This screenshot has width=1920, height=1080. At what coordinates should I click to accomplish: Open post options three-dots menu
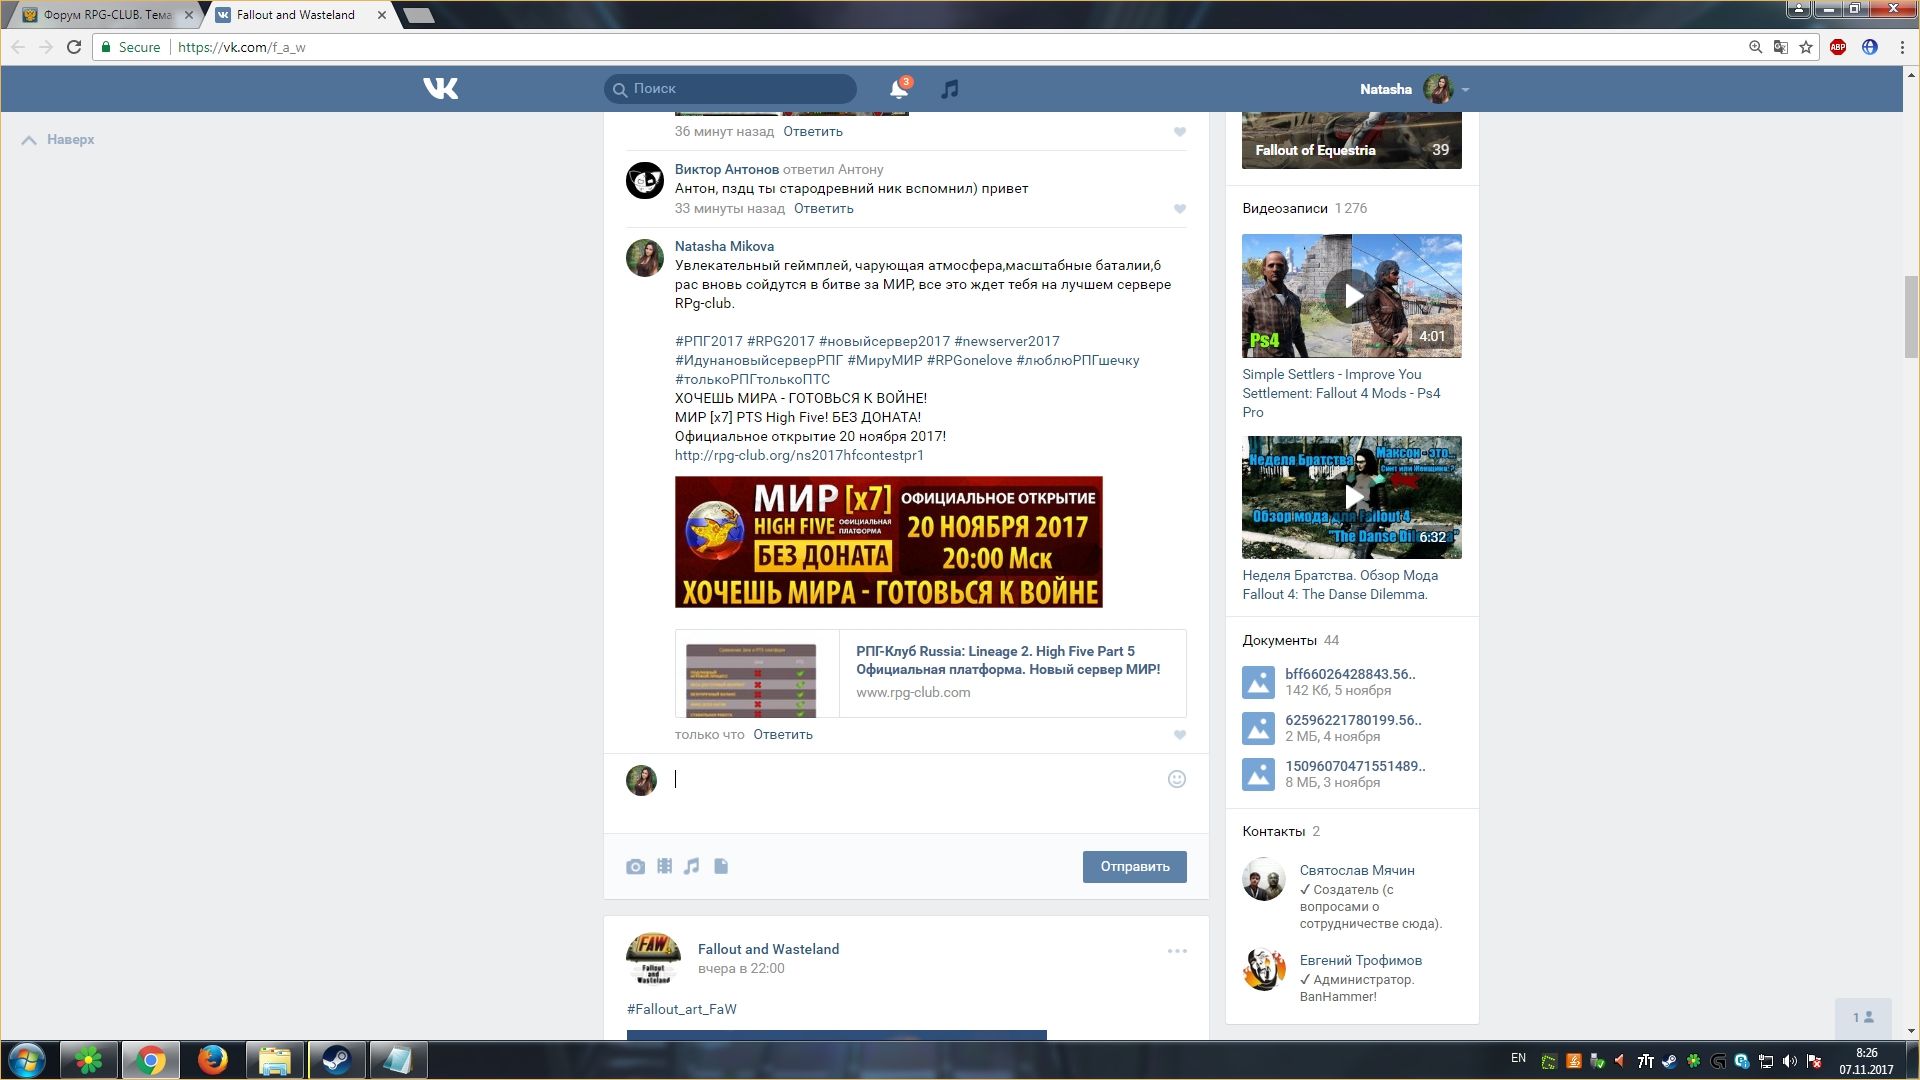[x=1177, y=951]
